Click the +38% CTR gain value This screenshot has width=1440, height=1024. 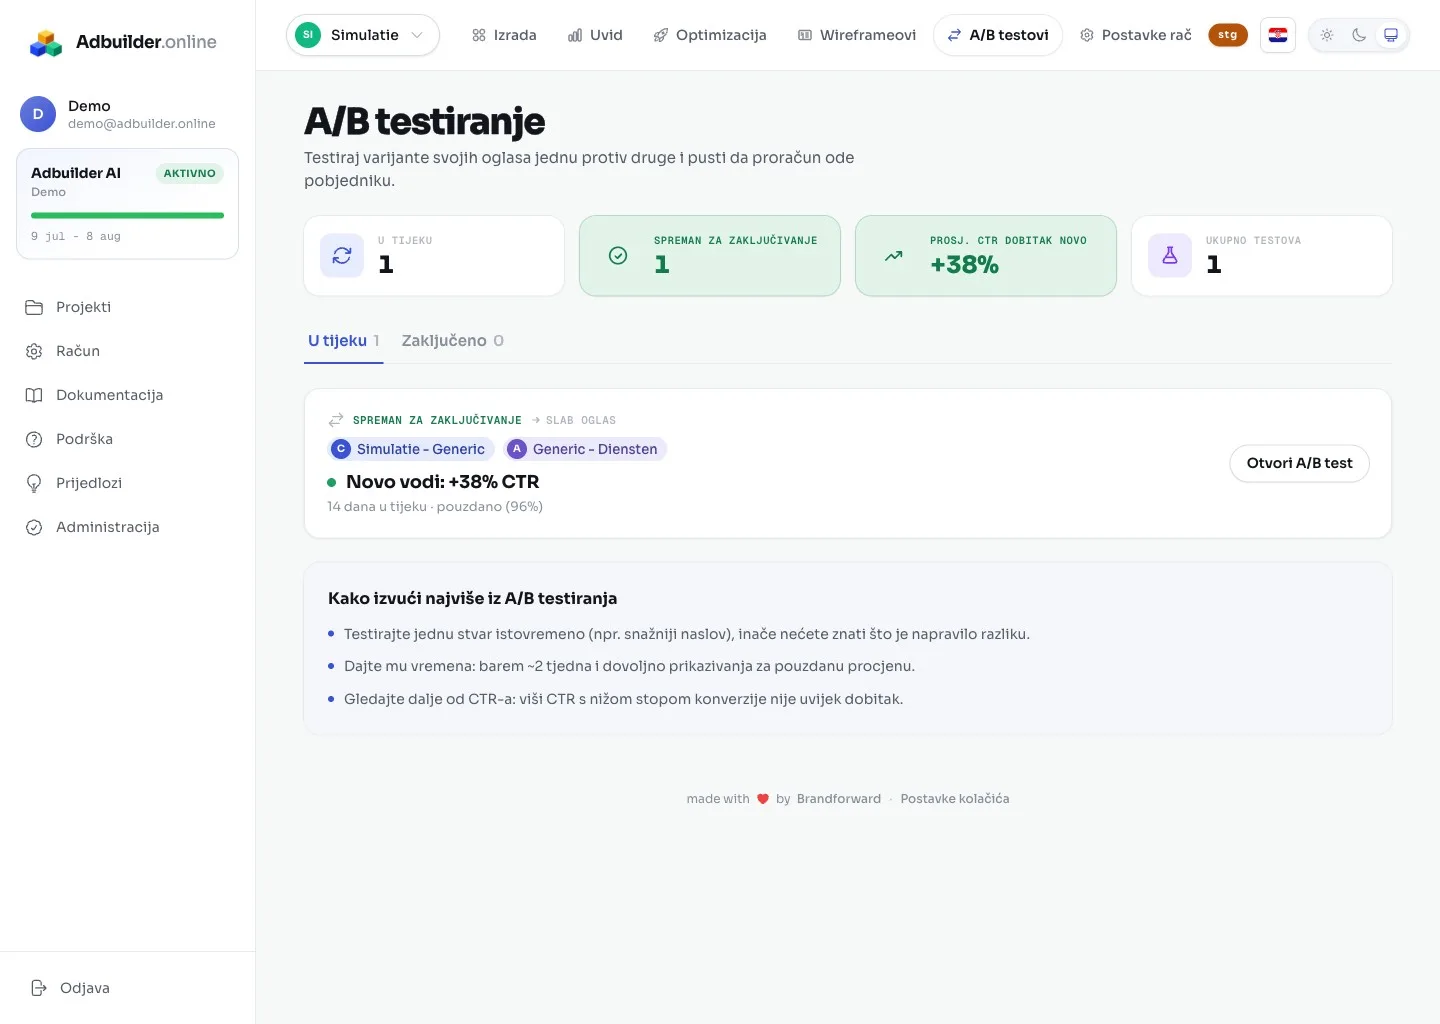coord(964,265)
